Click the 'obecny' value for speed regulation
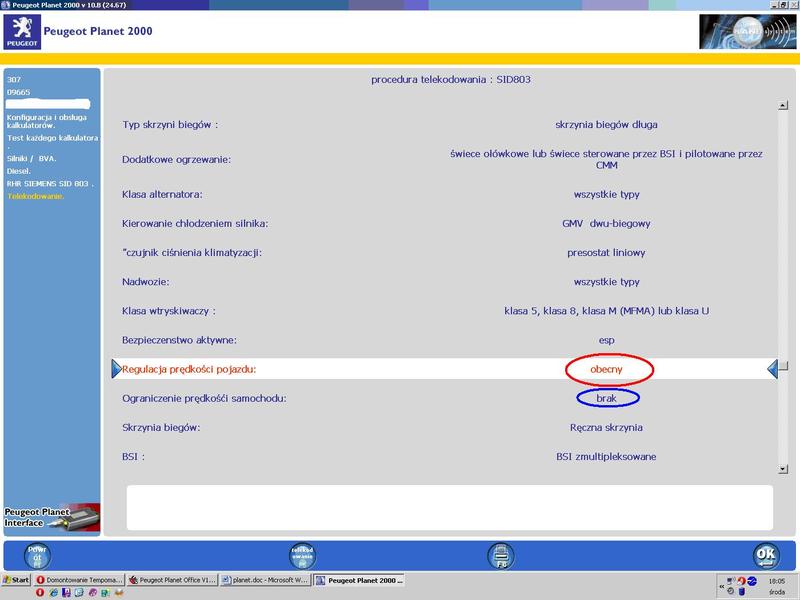The width and height of the screenshot is (800, 600). click(608, 370)
